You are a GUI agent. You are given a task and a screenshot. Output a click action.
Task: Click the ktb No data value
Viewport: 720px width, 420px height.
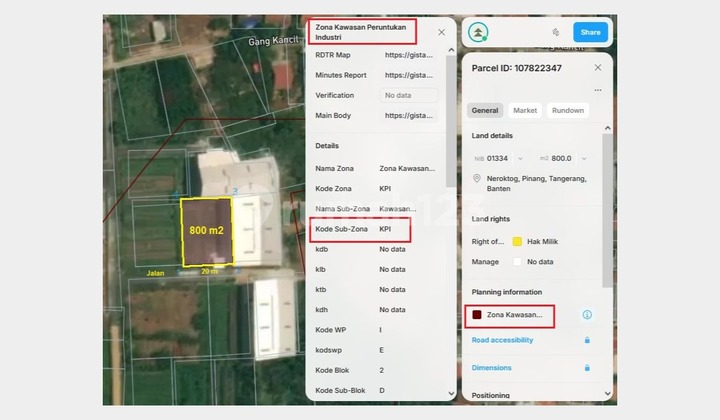[x=392, y=290]
